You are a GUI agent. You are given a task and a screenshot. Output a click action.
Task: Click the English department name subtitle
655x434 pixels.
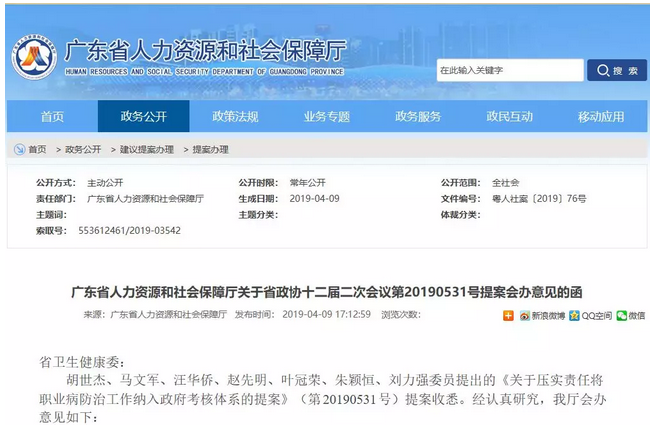[x=204, y=72]
